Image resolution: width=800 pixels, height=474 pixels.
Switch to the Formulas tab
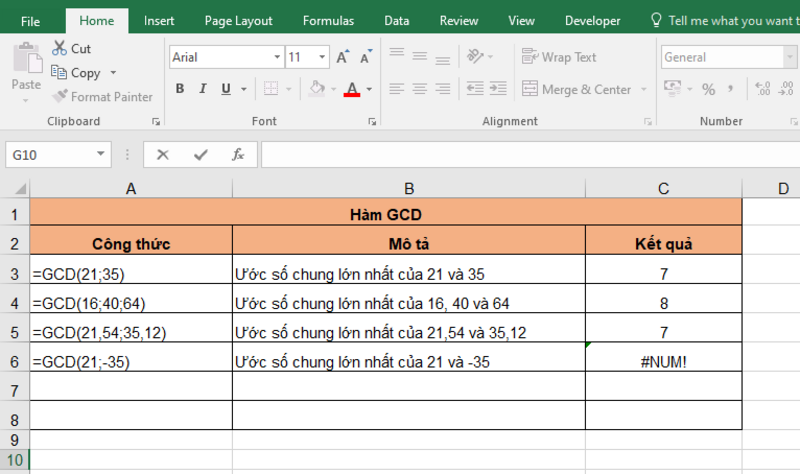(328, 21)
